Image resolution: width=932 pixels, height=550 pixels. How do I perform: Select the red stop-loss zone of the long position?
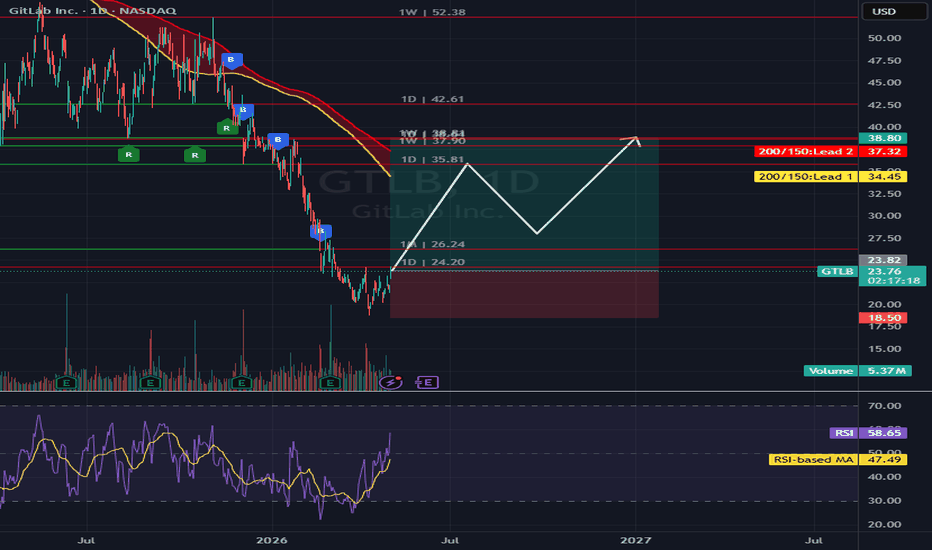pyautogui.click(x=524, y=294)
